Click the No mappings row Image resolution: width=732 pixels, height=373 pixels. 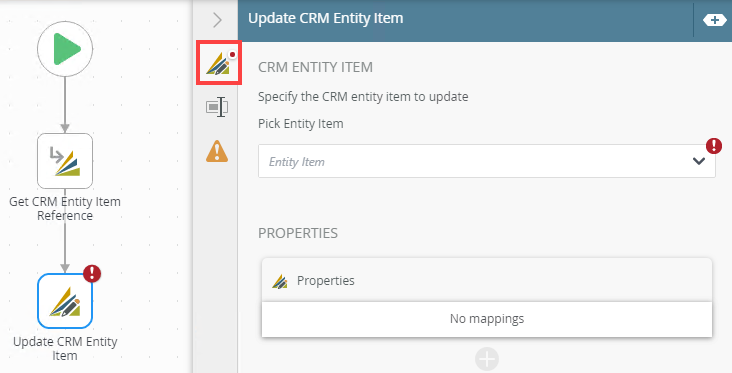pyautogui.click(x=487, y=319)
